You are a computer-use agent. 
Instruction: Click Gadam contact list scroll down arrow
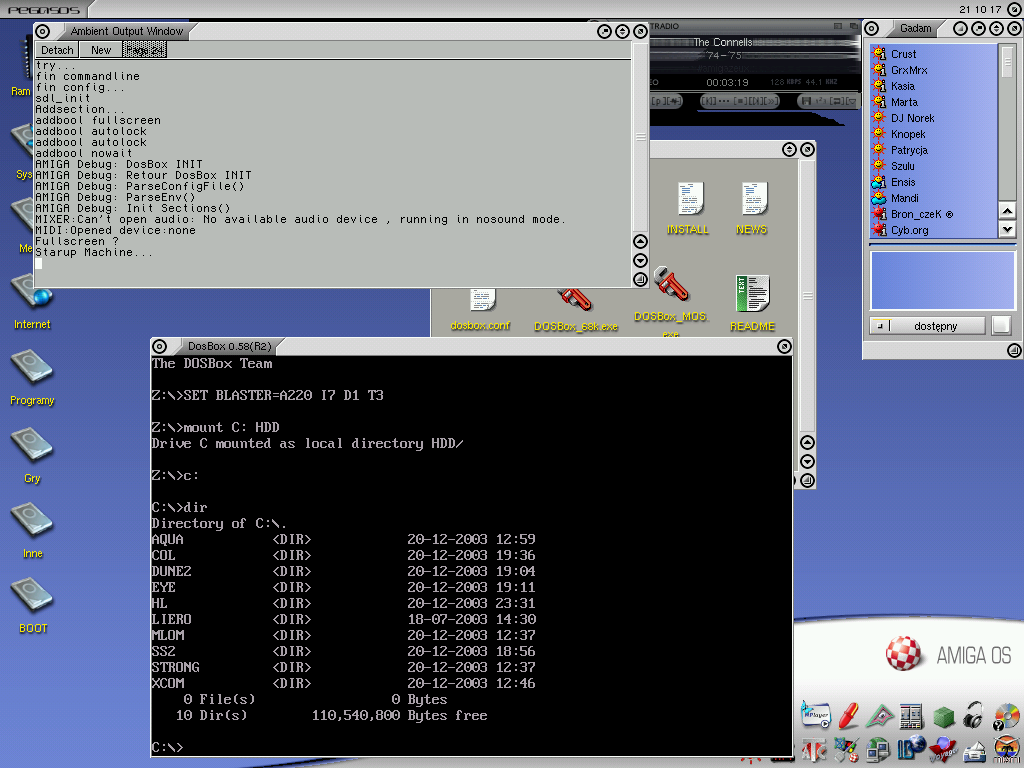tap(1007, 229)
